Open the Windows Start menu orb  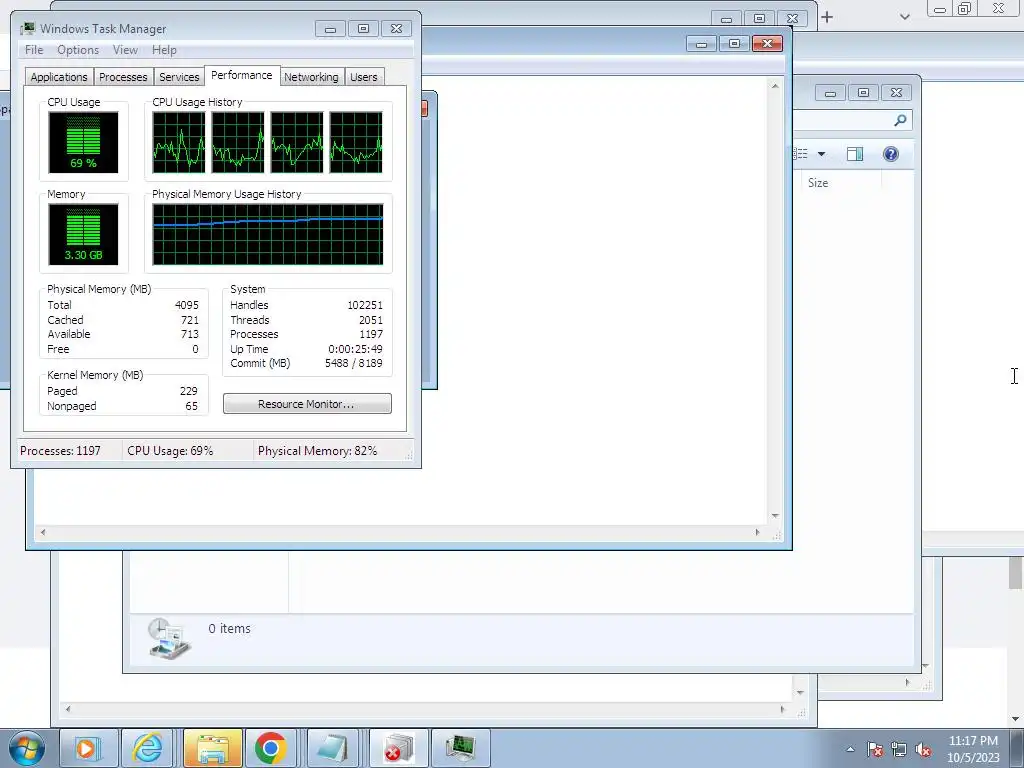26,748
